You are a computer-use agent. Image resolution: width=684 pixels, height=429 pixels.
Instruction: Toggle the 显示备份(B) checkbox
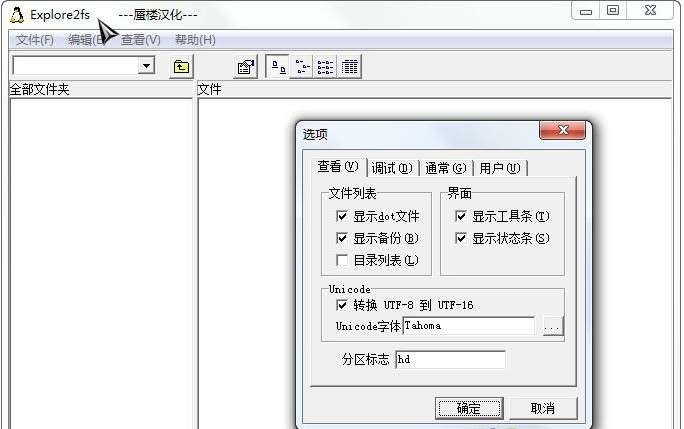[x=342, y=238]
